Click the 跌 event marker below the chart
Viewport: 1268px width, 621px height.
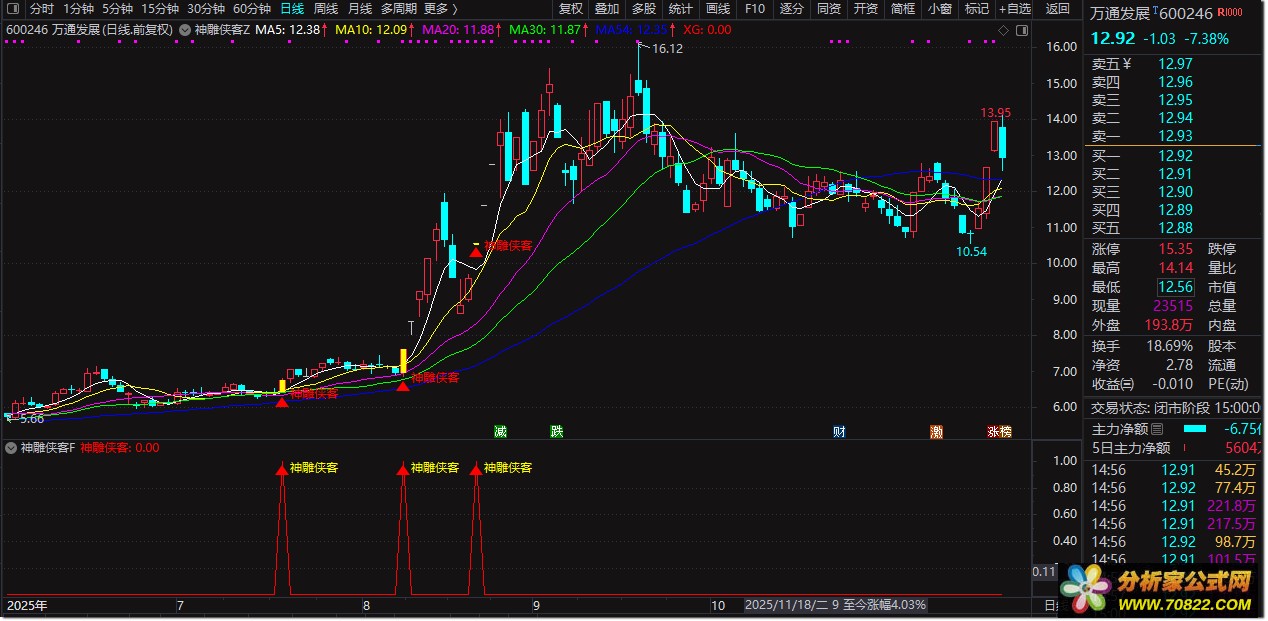click(556, 432)
